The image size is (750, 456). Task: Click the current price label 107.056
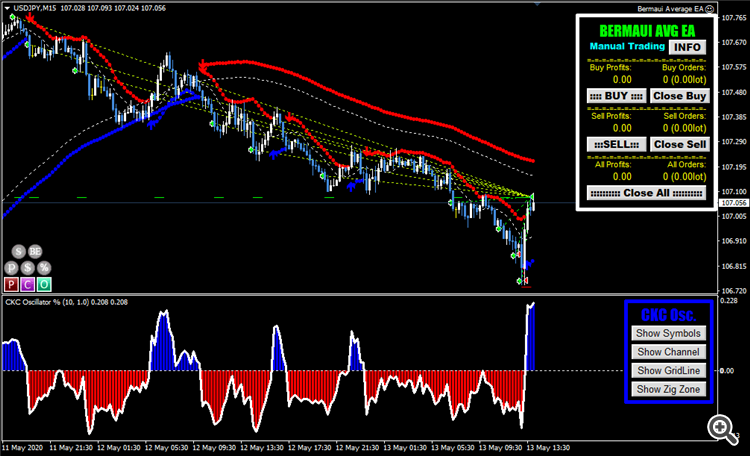734,203
